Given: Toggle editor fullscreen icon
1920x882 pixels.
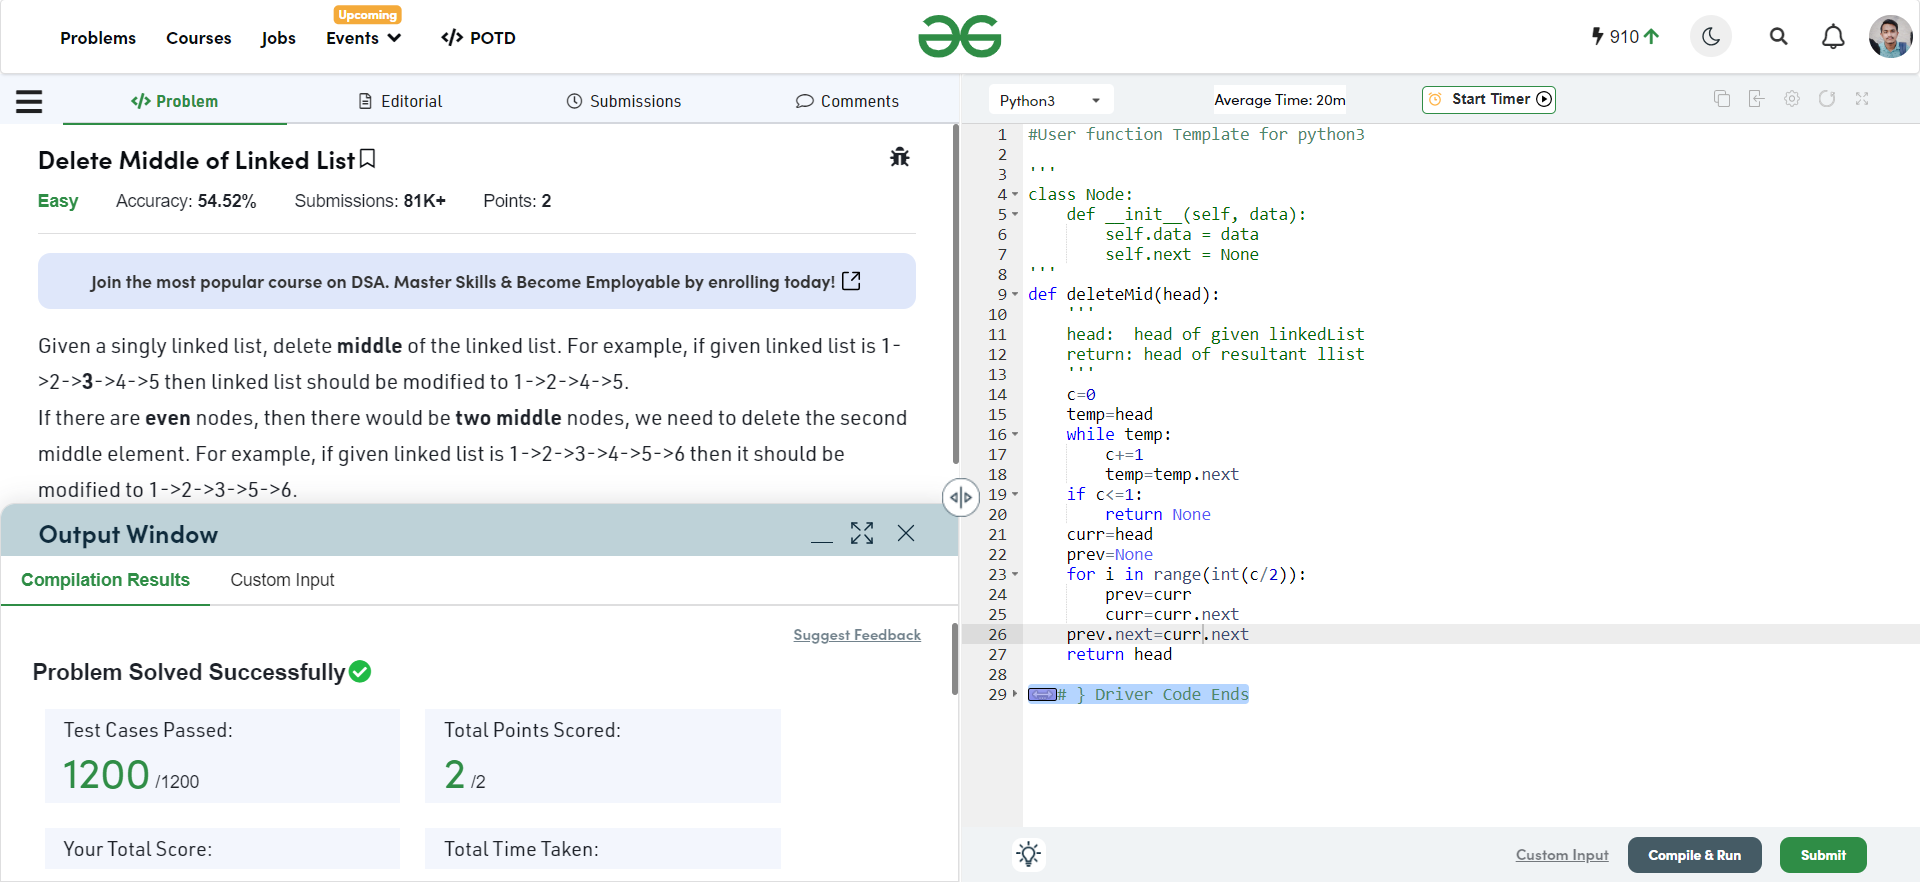Looking at the screenshot, I should click(1862, 99).
